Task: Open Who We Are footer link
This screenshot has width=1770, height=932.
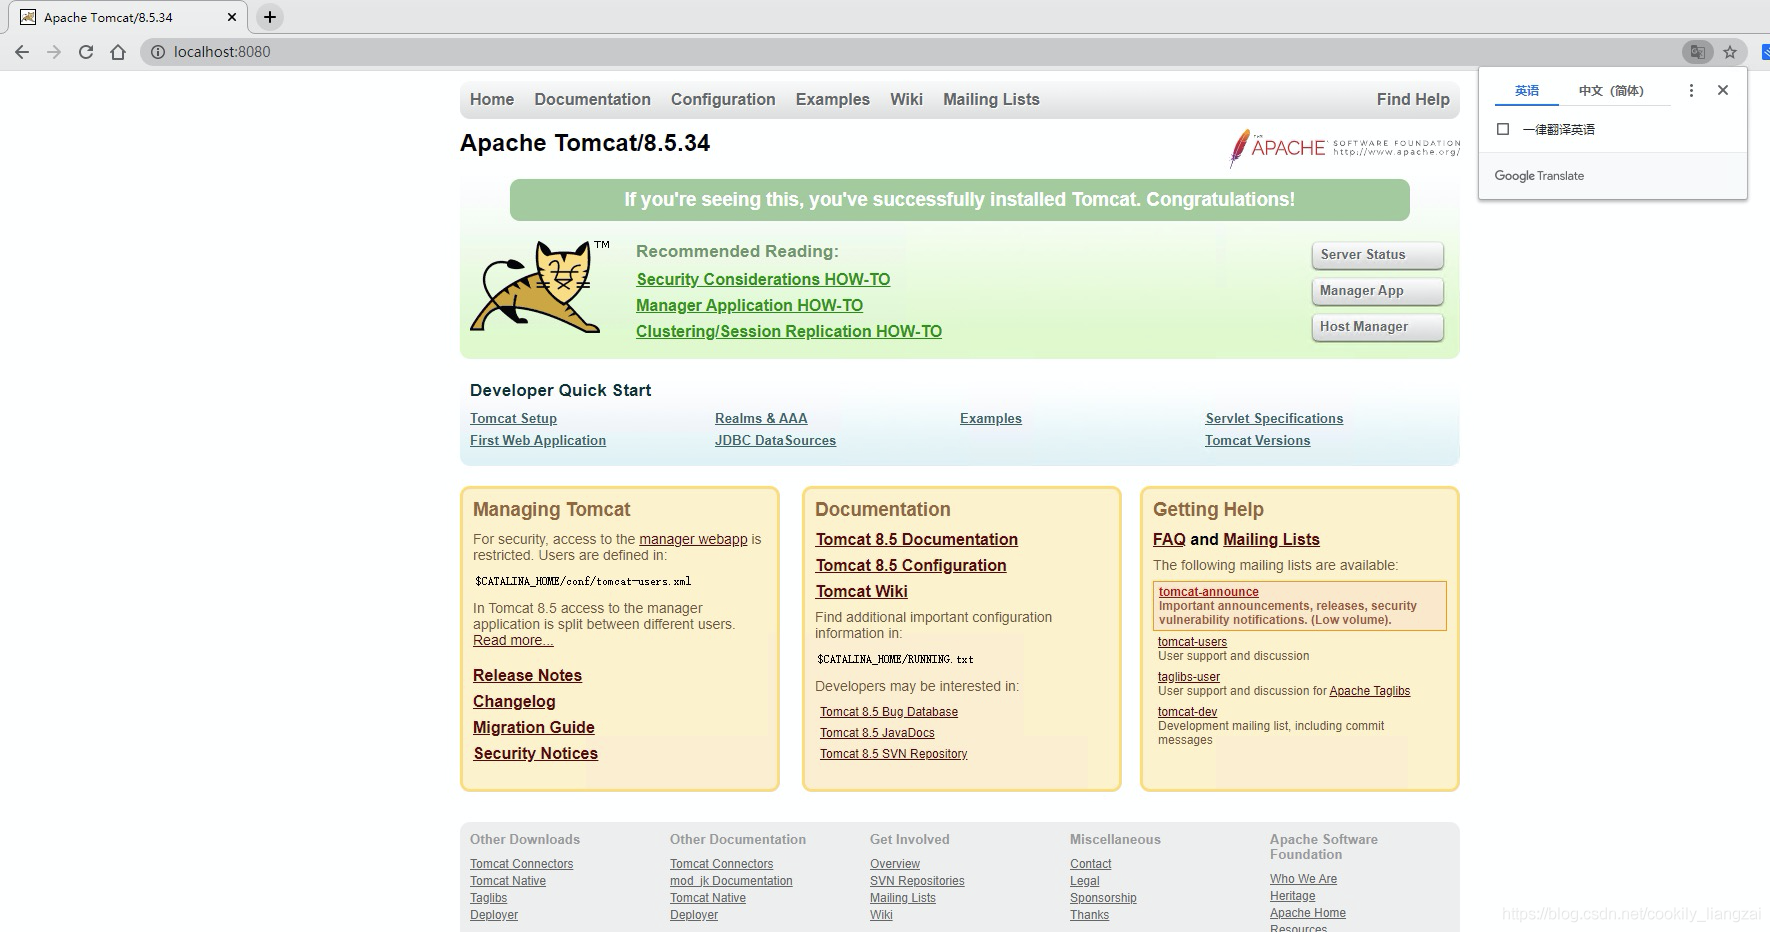Action: click(x=1303, y=879)
